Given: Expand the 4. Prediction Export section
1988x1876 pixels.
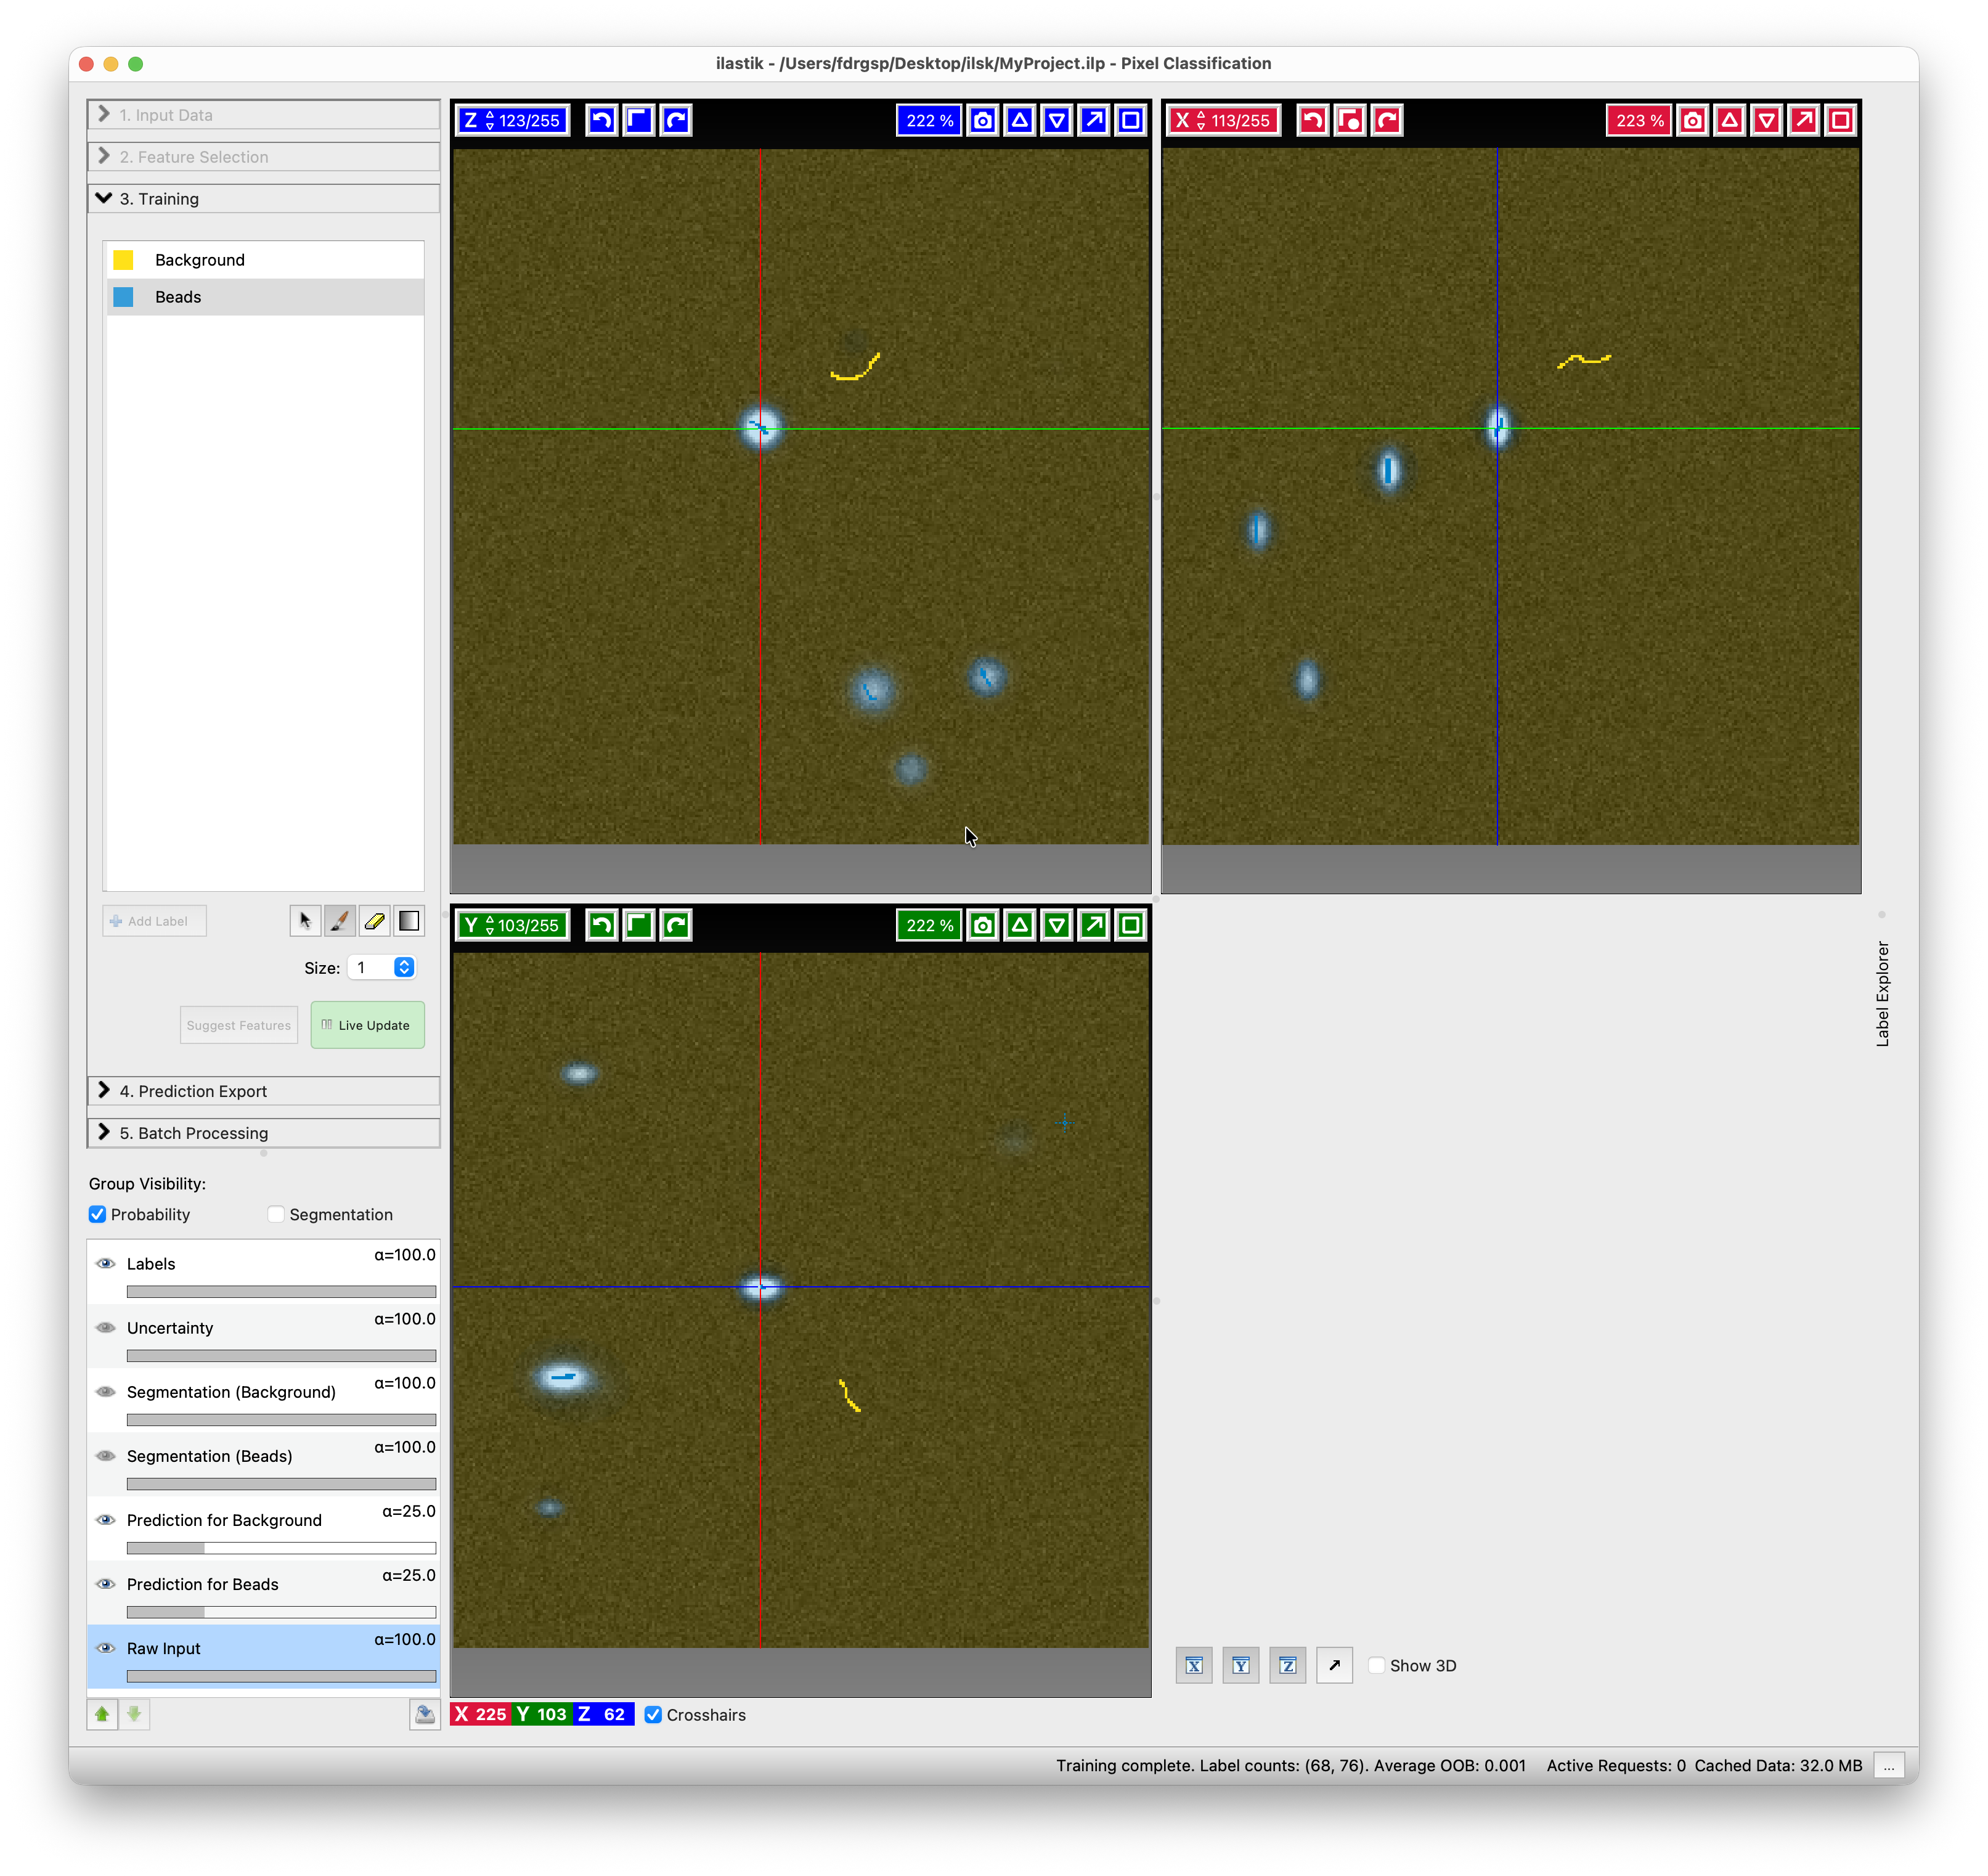Looking at the screenshot, I should click(x=264, y=1091).
